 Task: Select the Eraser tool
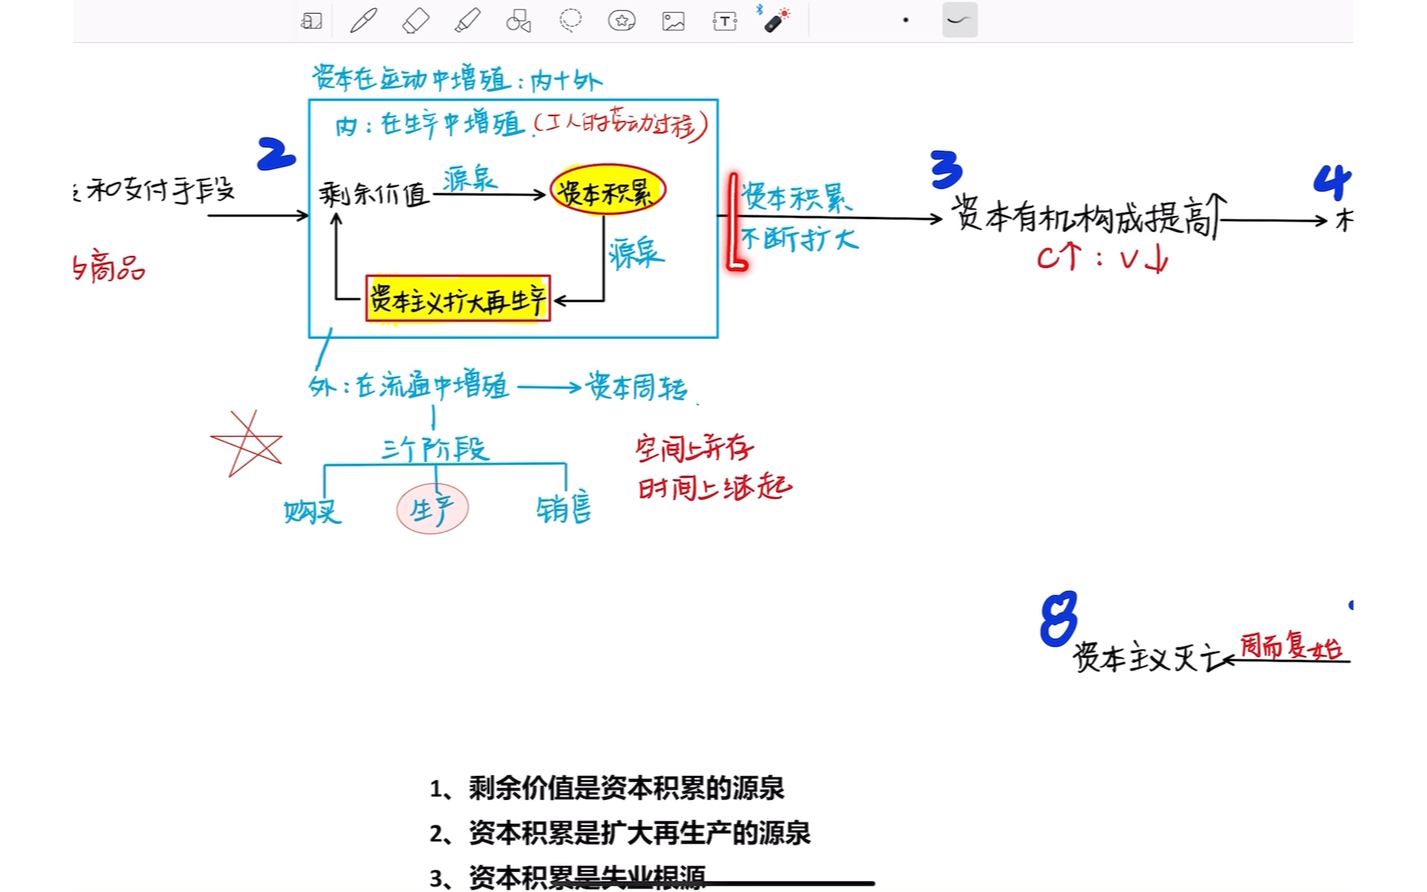(415, 20)
